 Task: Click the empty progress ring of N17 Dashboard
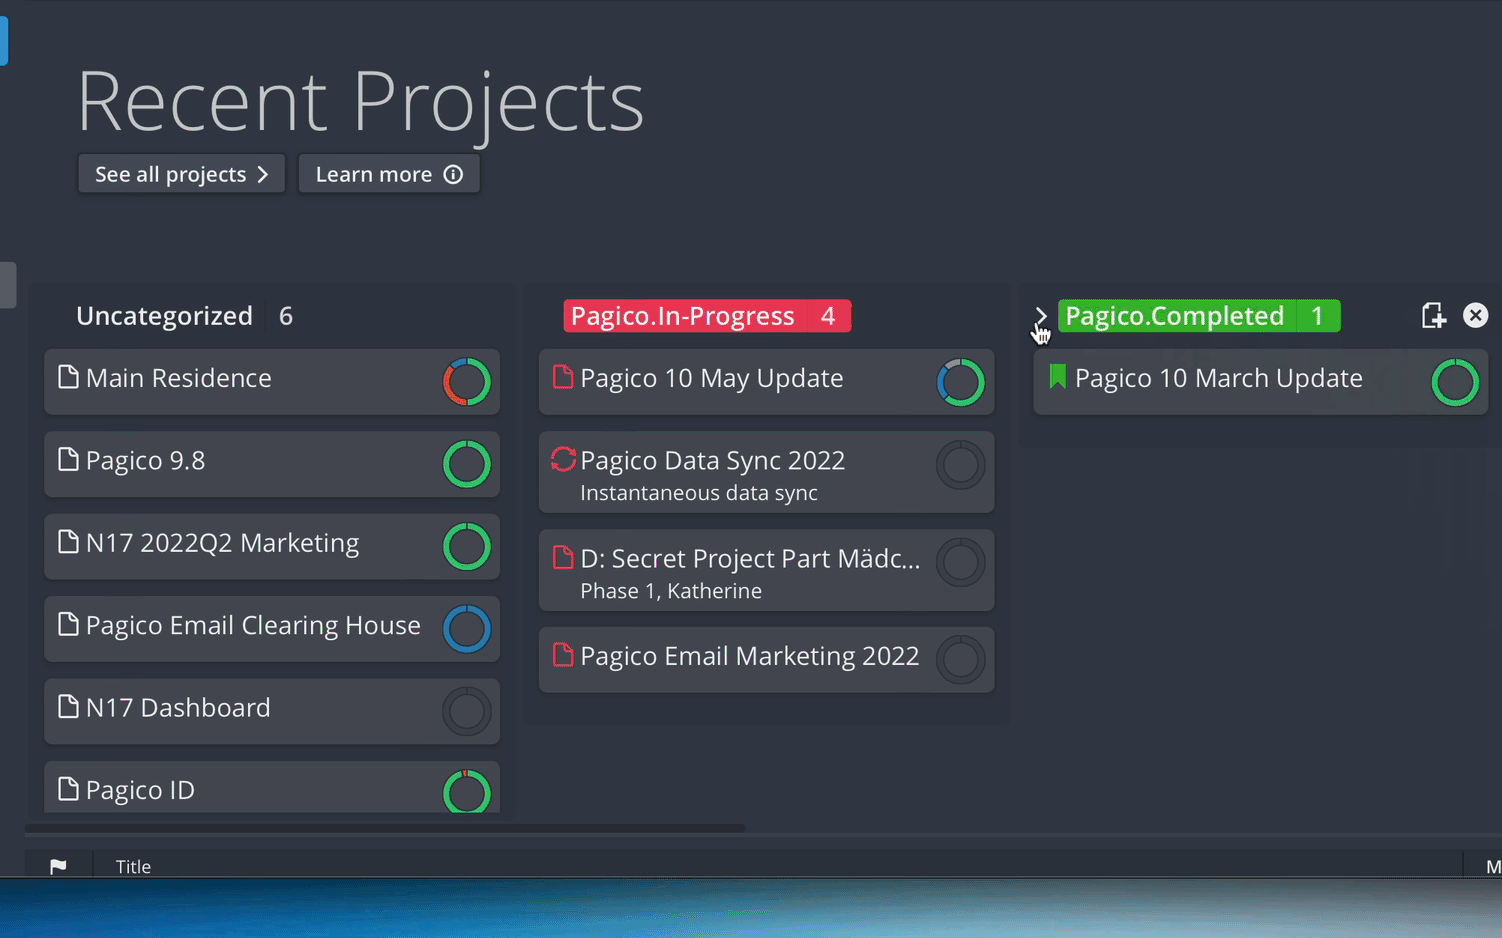(x=467, y=711)
